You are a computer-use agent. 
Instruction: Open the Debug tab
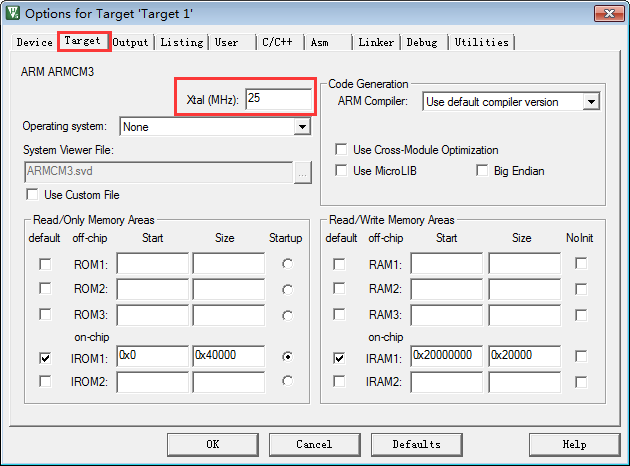(422, 42)
